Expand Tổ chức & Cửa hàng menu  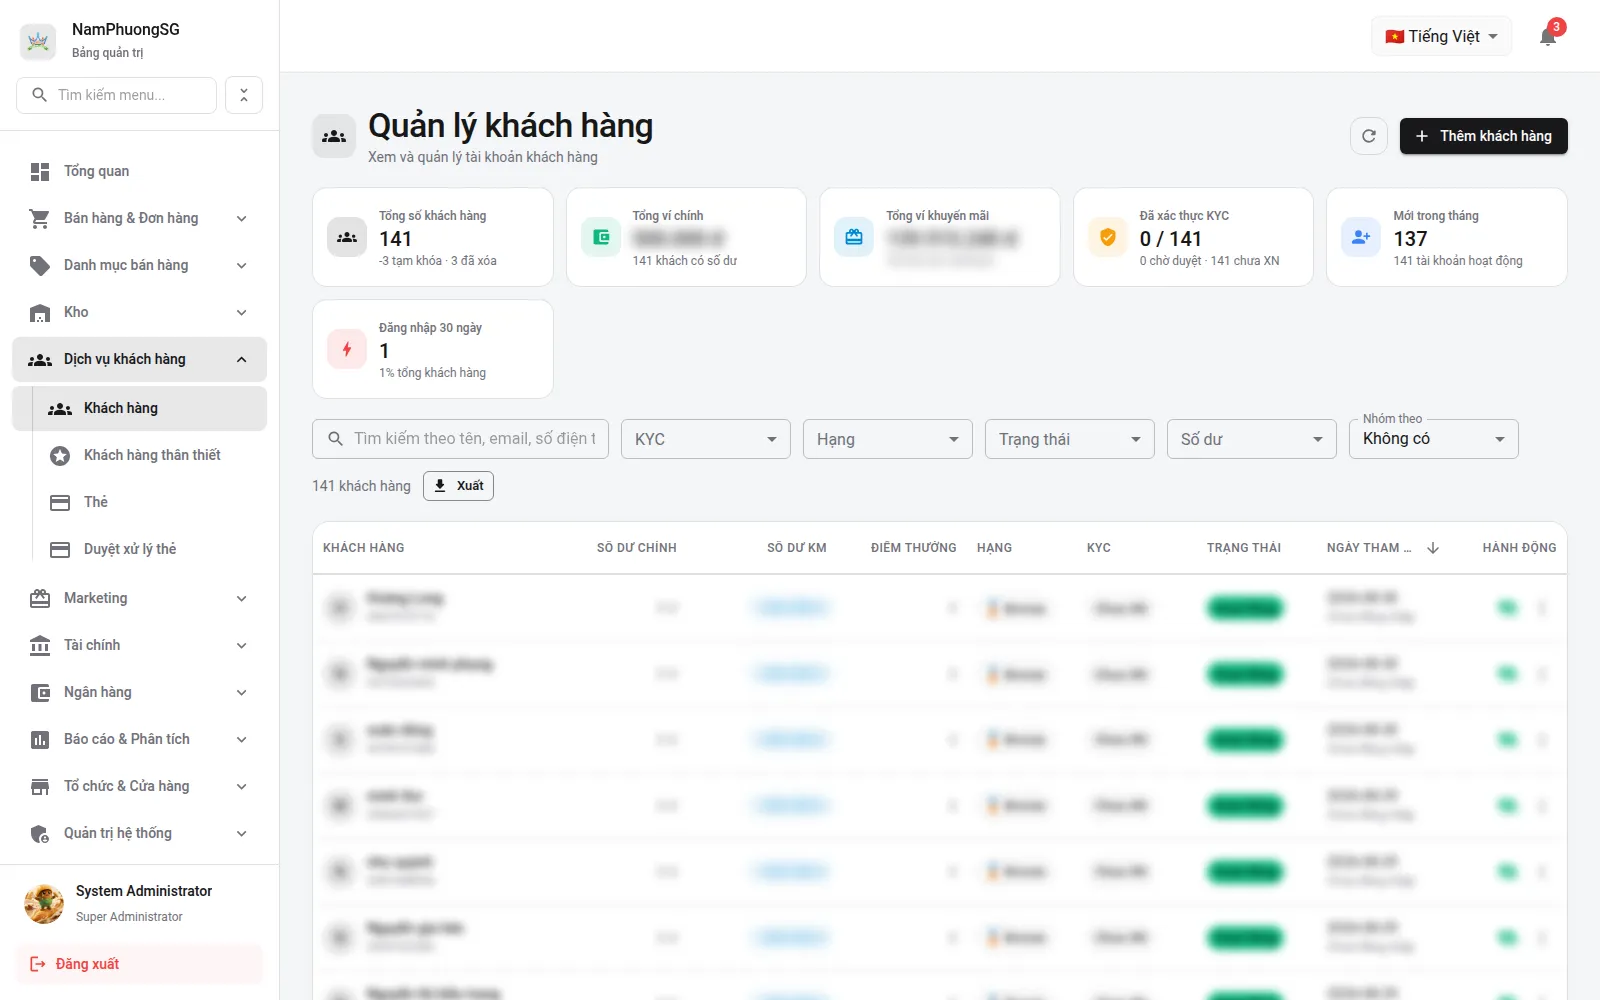(139, 786)
